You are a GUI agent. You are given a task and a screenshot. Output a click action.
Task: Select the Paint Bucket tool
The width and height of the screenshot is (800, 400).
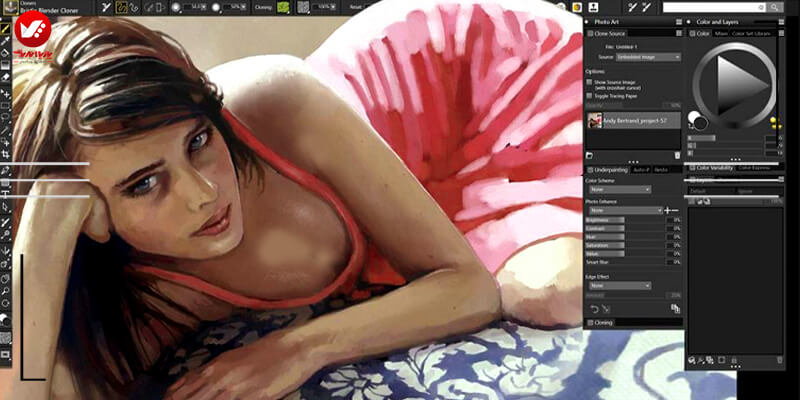coord(5,53)
